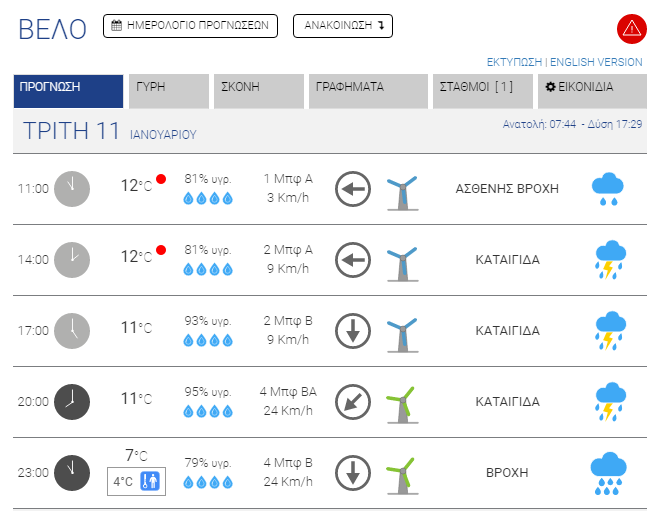Expand the ΑΝΑΚΟΙΝΩΣΗ announcement button
The image size is (655, 511).
point(342,26)
